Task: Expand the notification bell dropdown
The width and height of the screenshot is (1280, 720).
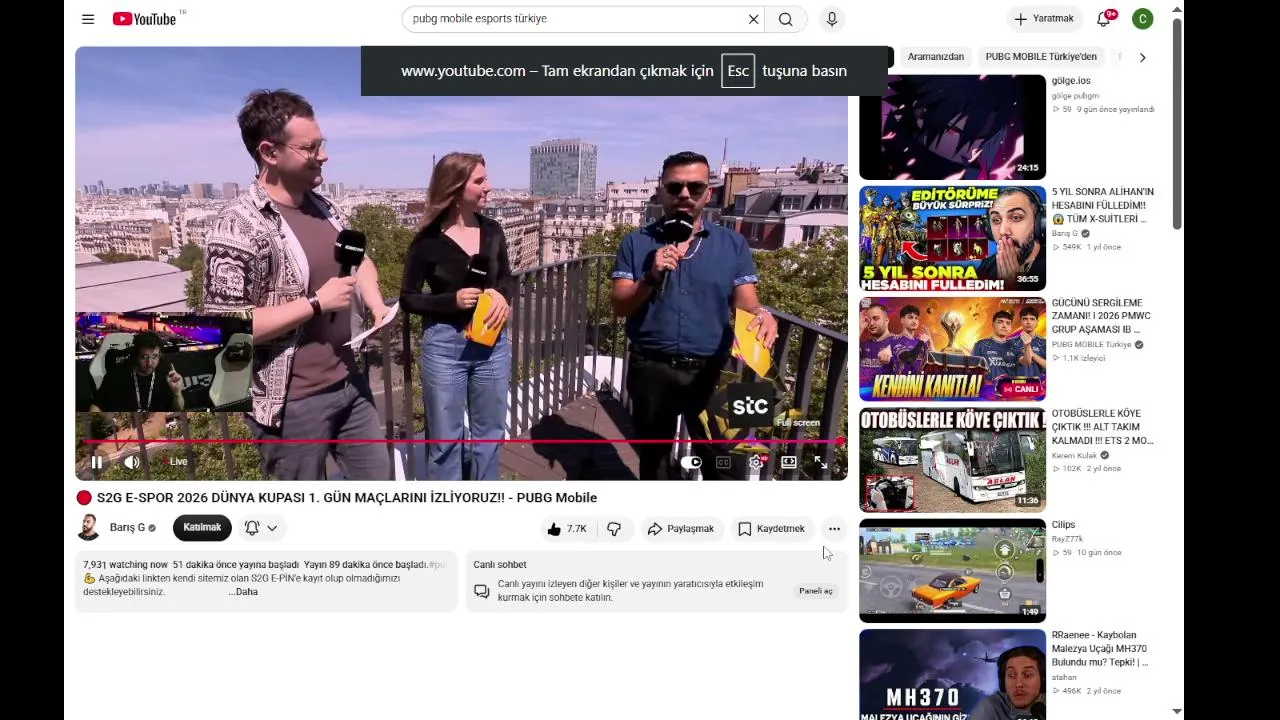Action: [x=262, y=528]
